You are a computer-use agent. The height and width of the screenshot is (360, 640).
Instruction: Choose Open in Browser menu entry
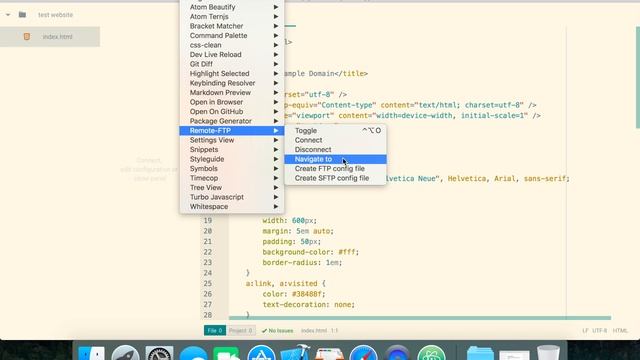pos(232,102)
